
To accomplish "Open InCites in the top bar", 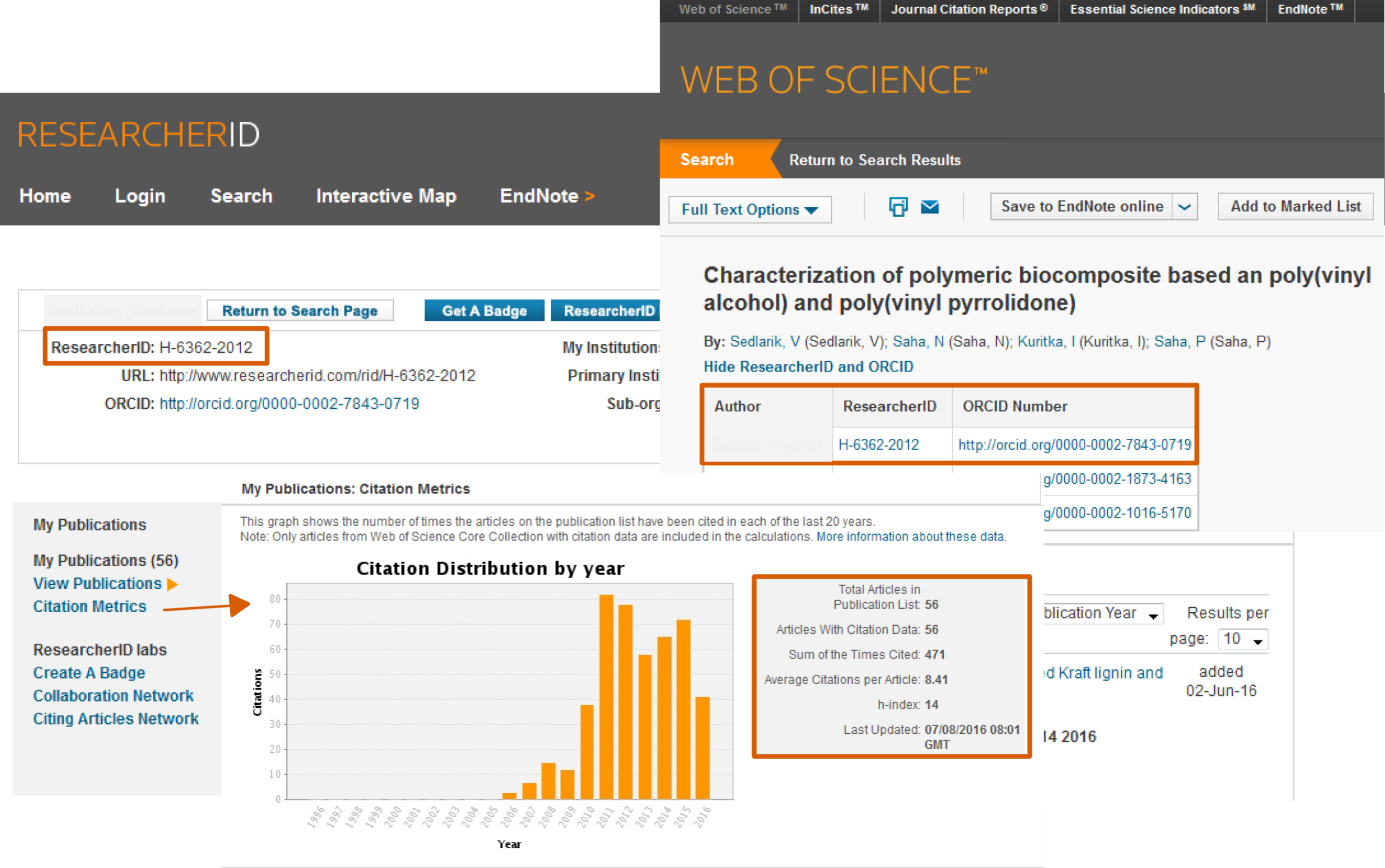I will (x=838, y=10).
